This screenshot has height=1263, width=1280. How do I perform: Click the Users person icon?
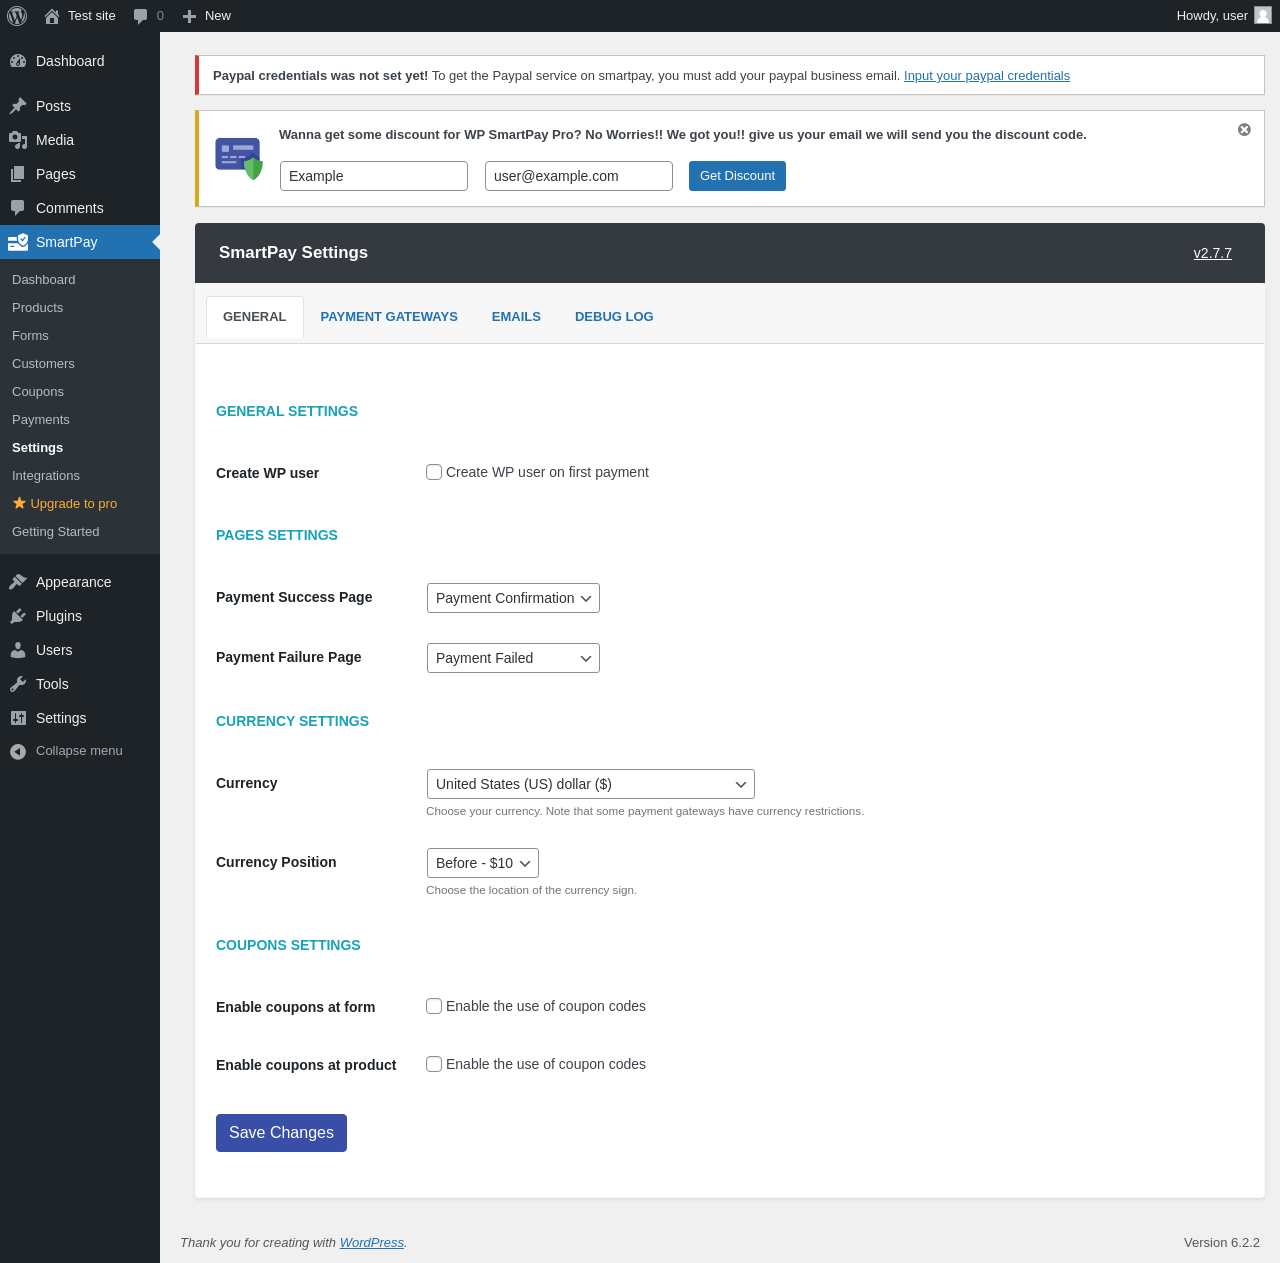(18, 650)
